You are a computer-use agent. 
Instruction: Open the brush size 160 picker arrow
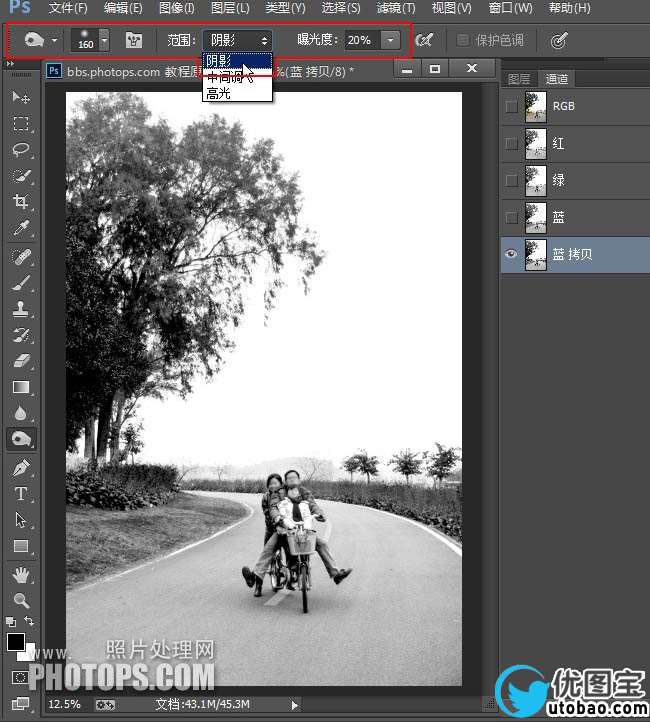104,40
